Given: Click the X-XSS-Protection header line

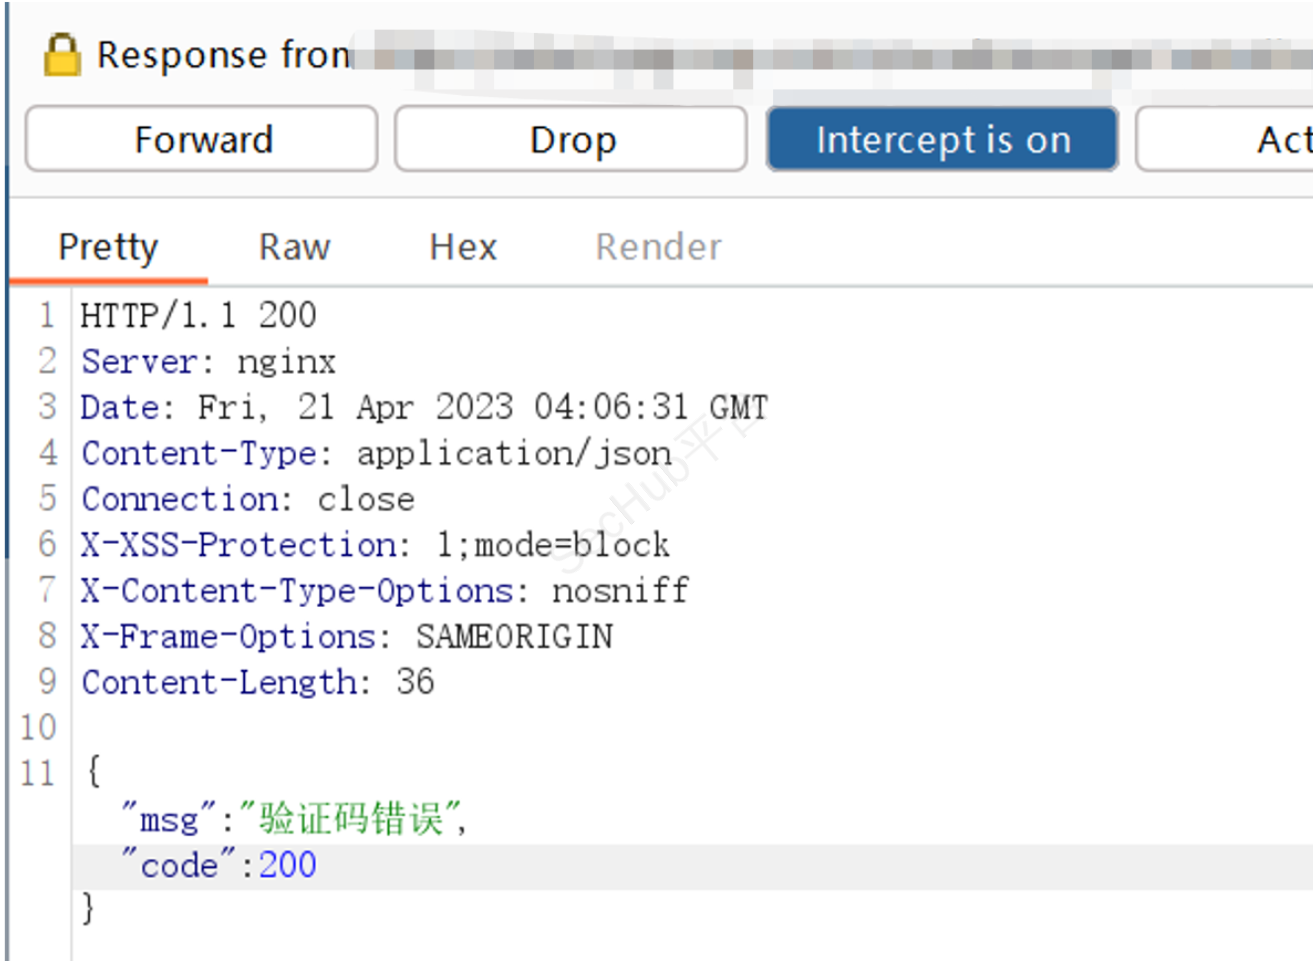Looking at the screenshot, I should (x=375, y=545).
